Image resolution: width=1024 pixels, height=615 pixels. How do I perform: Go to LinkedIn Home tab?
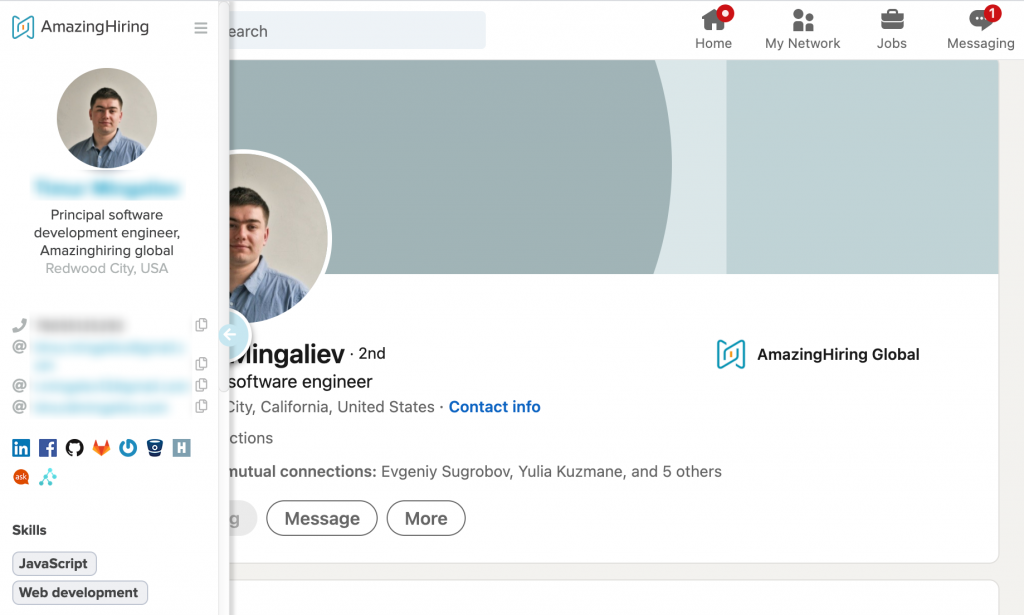(713, 29)
